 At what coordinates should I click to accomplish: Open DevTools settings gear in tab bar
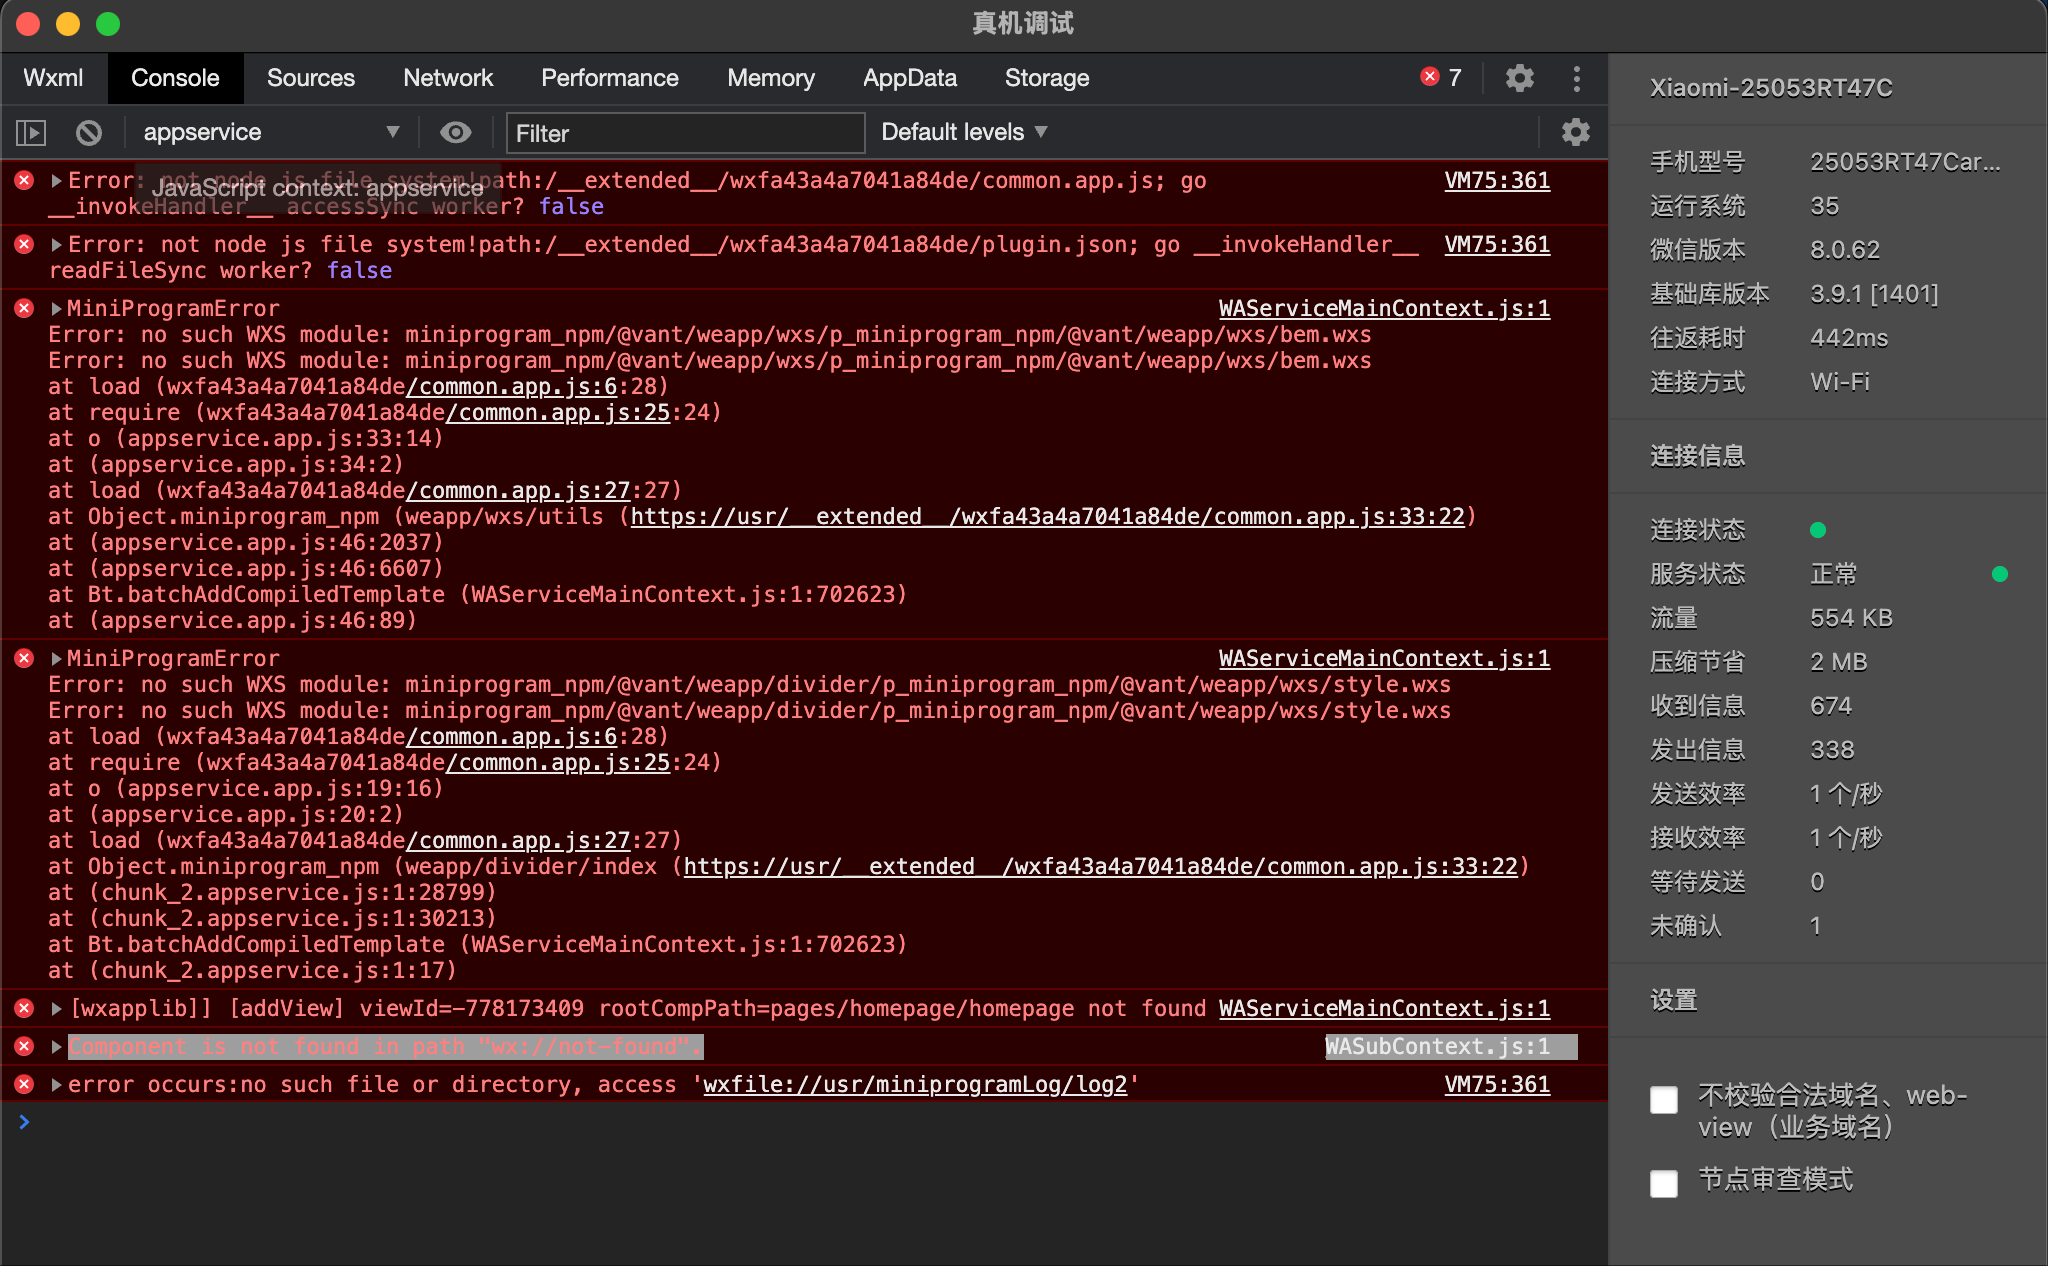(x=1519, y=78)
